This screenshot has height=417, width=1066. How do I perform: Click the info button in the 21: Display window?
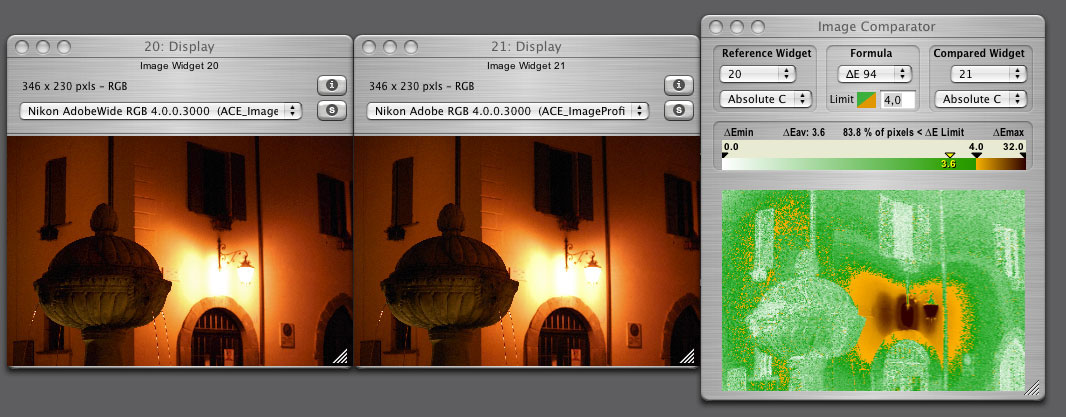click(x=678, y=86)
